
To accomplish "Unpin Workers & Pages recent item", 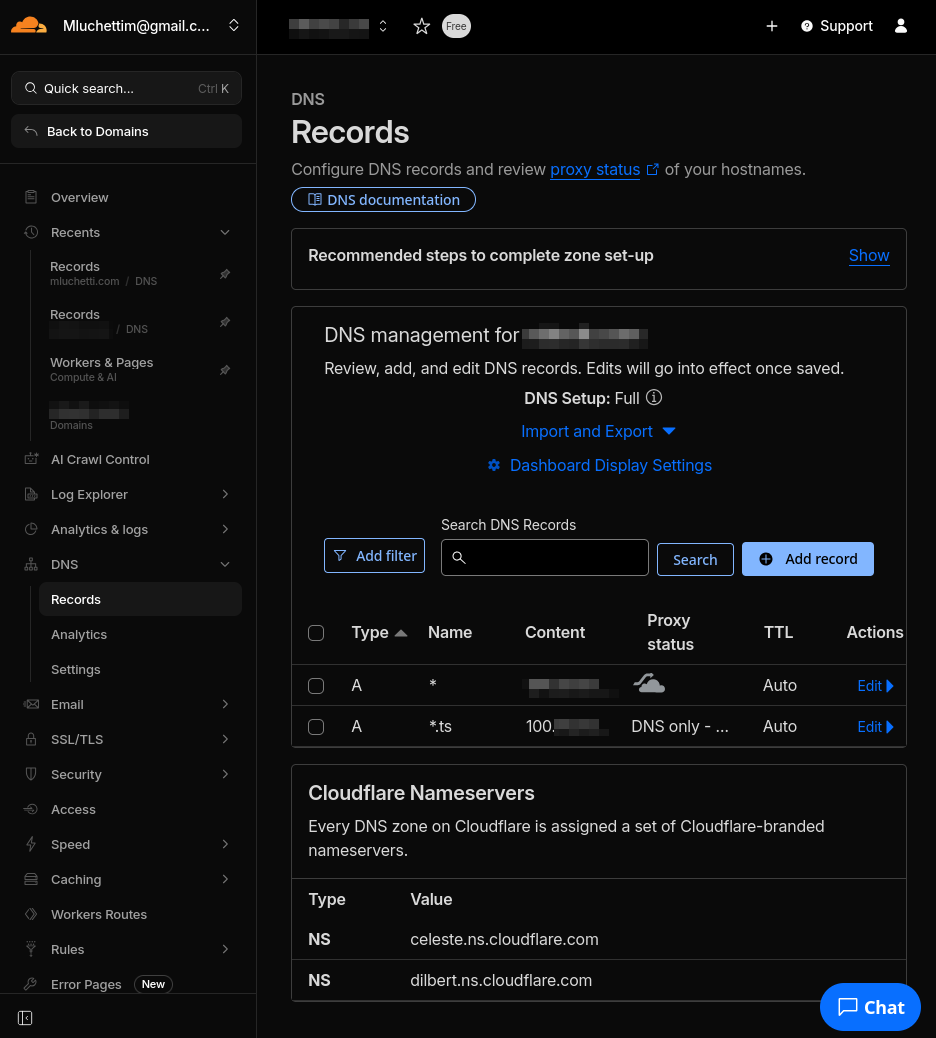I will pos(225,369).
